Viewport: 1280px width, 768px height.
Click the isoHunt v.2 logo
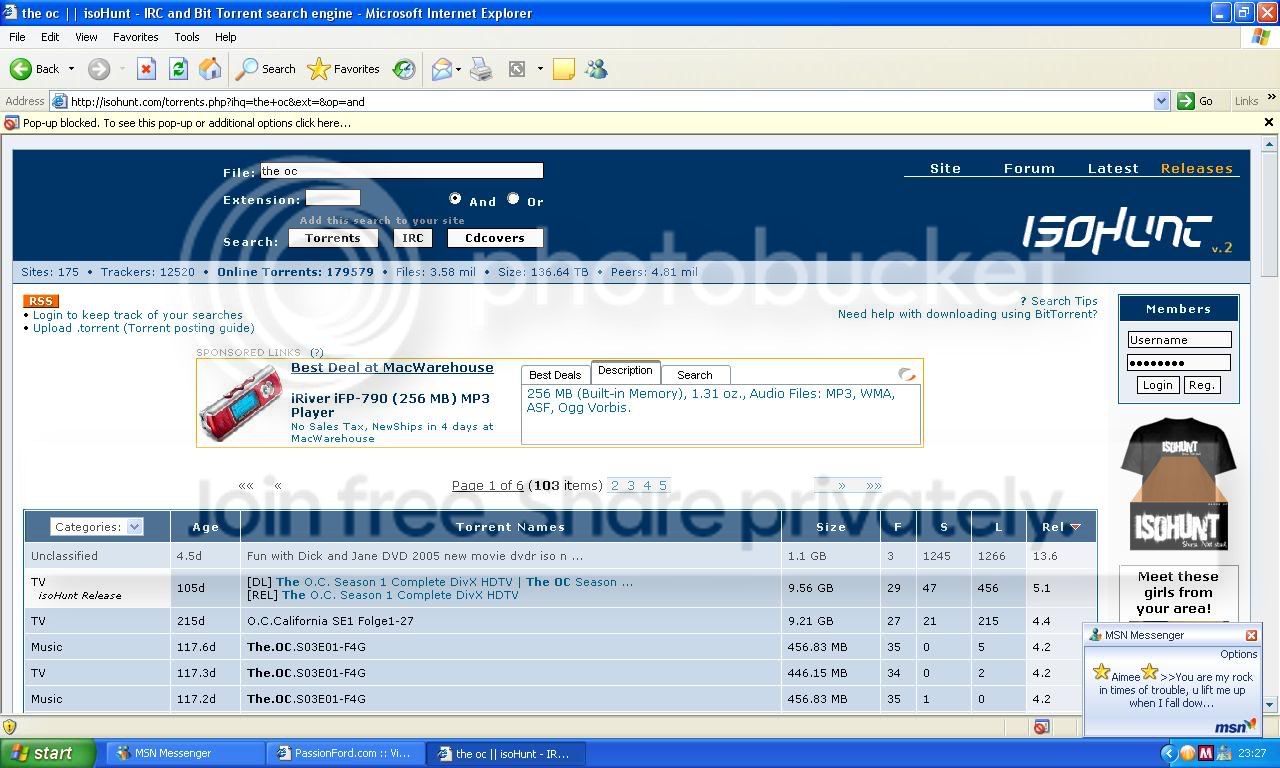1127,232
